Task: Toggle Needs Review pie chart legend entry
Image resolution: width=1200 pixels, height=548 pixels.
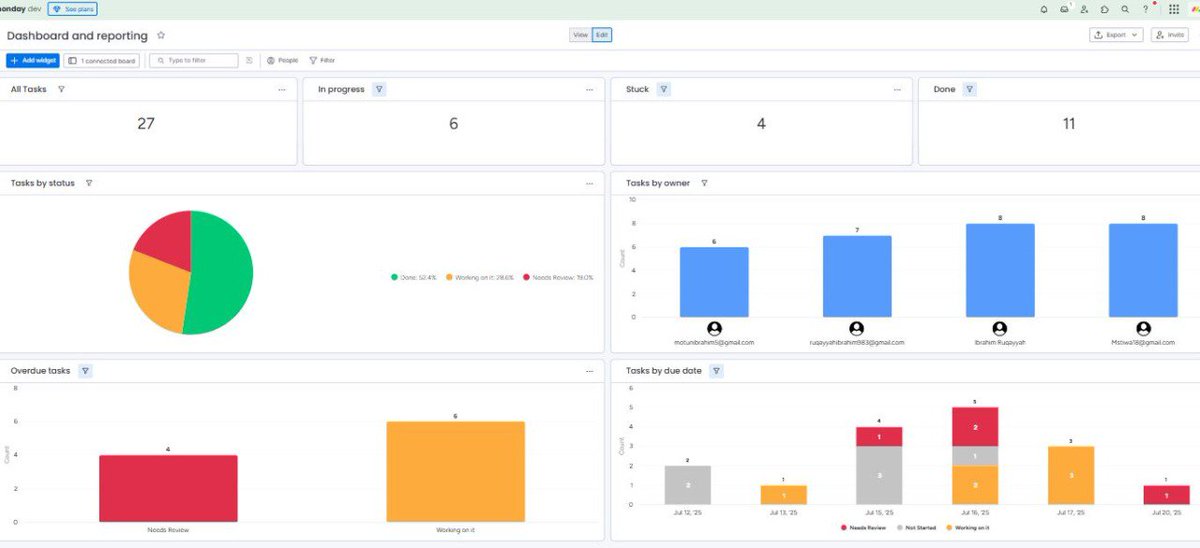Action: (558, 277)
